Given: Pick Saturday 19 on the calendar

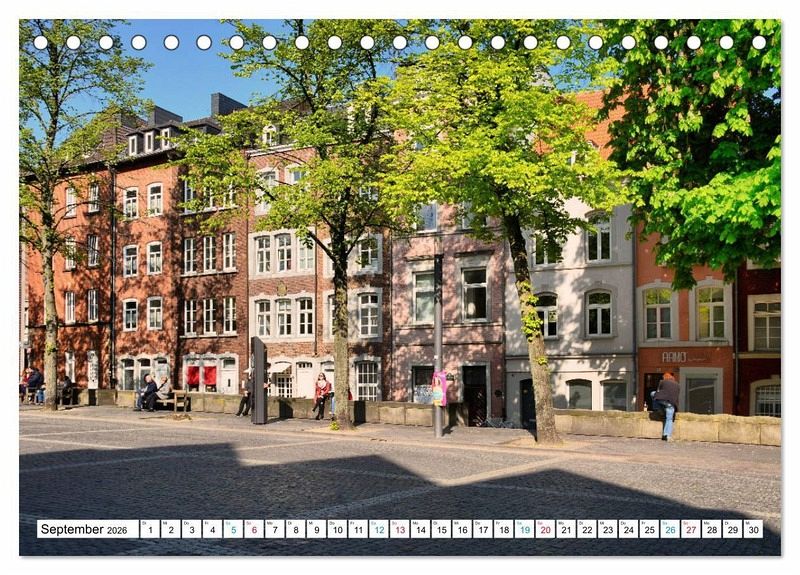Looking at the screenshot, I should [x=524, y=529].
